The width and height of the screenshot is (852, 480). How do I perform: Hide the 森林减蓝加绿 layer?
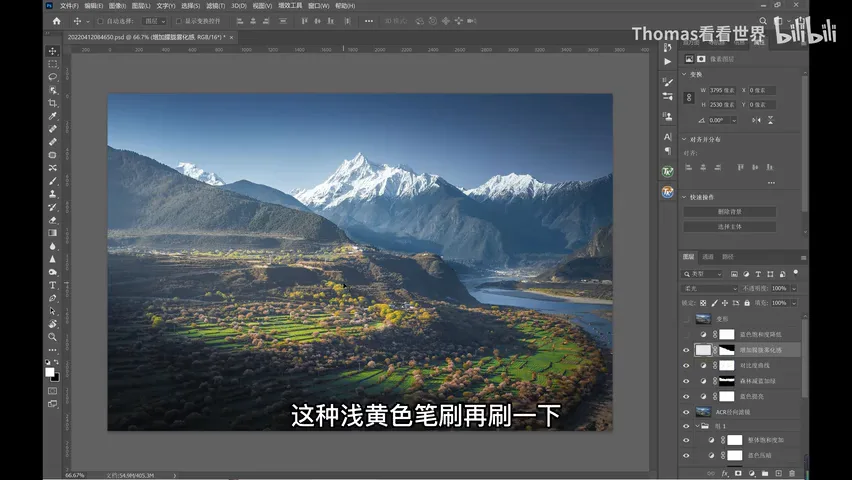pyautogui.click(x=686, y=381)
